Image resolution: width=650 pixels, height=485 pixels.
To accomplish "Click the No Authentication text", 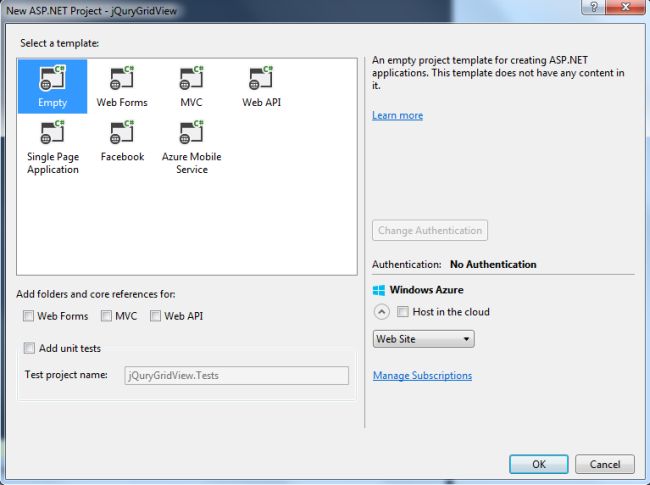I will [493, 264].
